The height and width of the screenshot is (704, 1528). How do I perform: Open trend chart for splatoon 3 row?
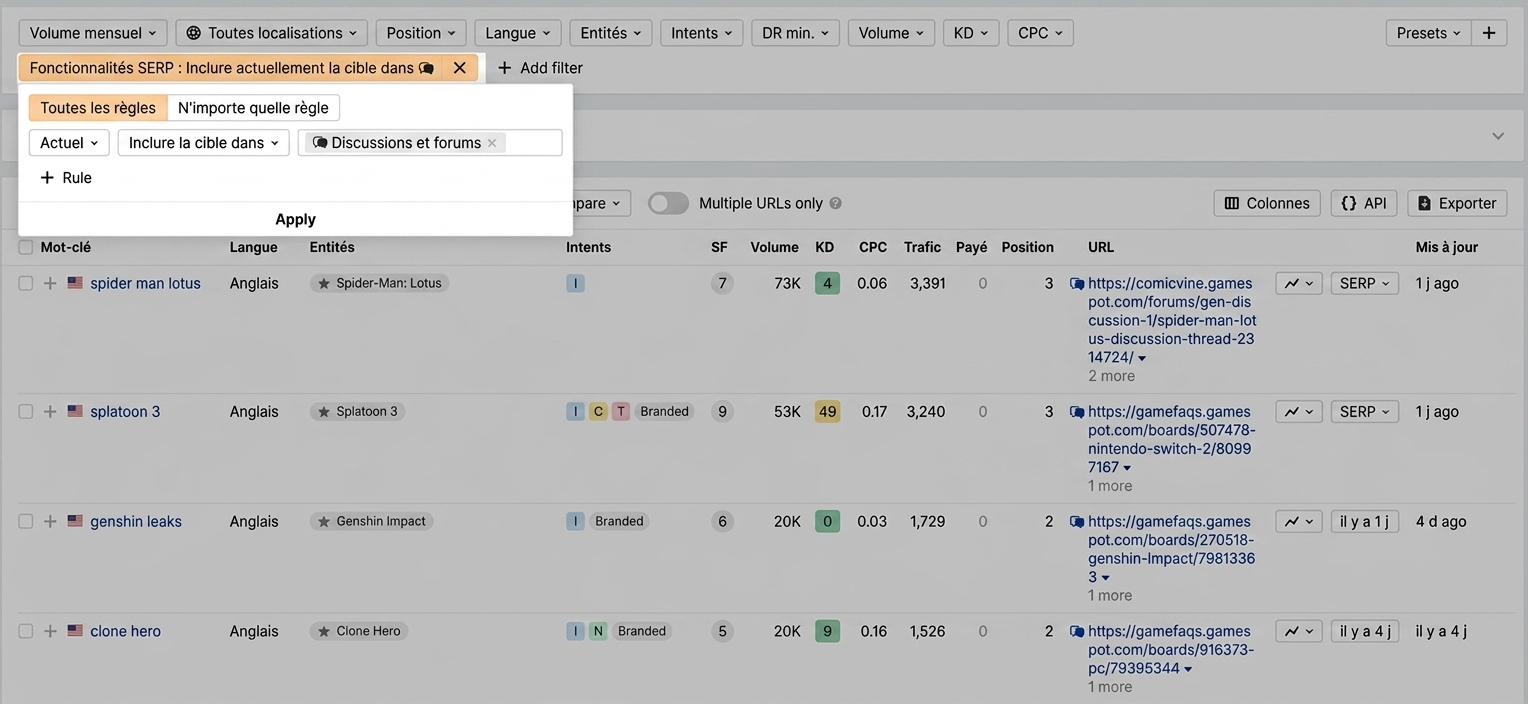(1299, 412)
